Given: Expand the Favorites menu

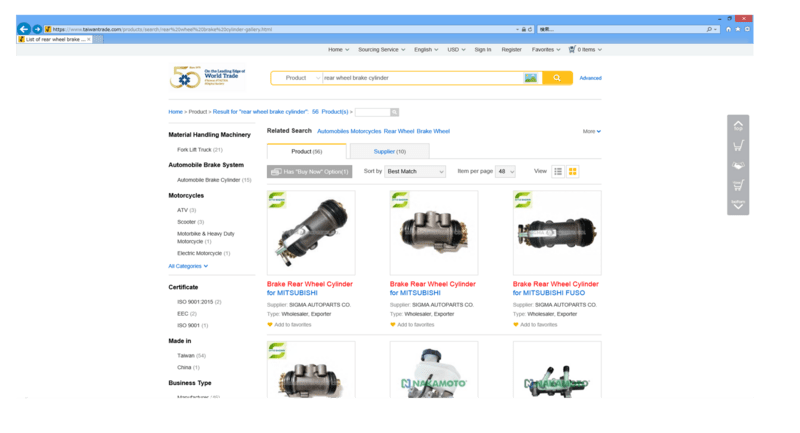Looking at the screenshot, I should pyautogui.click(x=545, y=49).
